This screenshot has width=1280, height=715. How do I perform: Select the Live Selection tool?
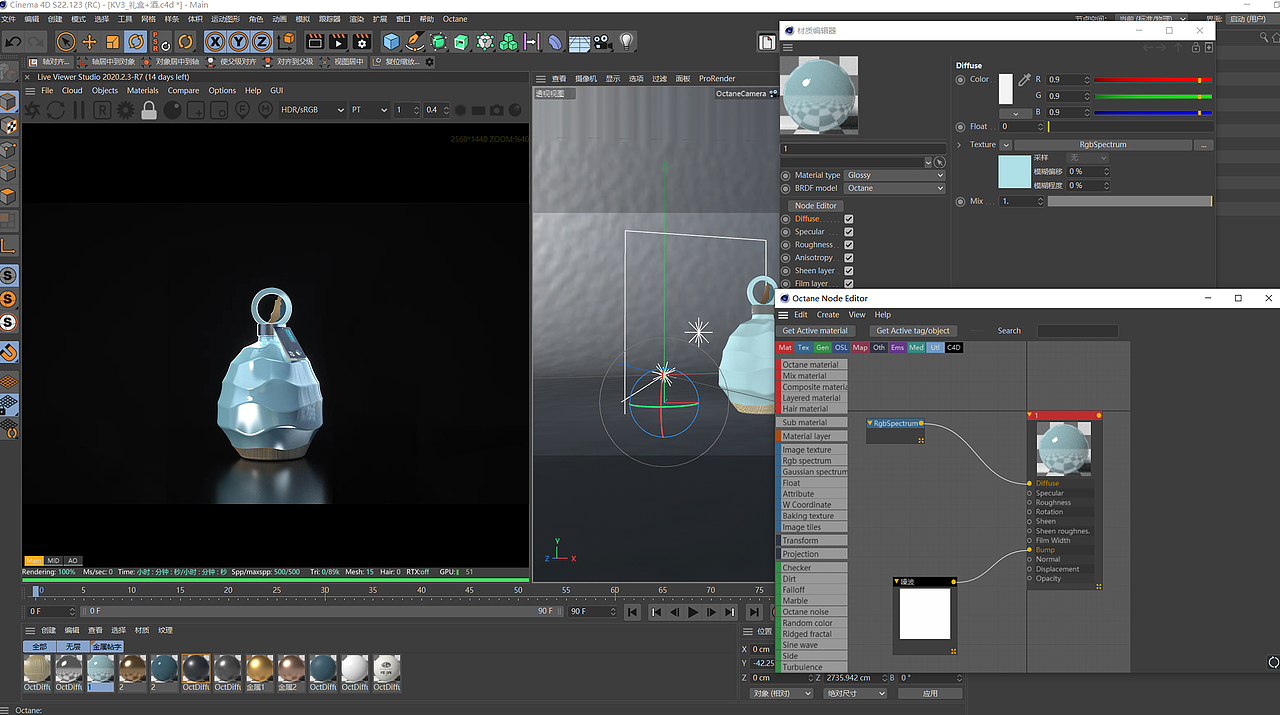[66, 42]
